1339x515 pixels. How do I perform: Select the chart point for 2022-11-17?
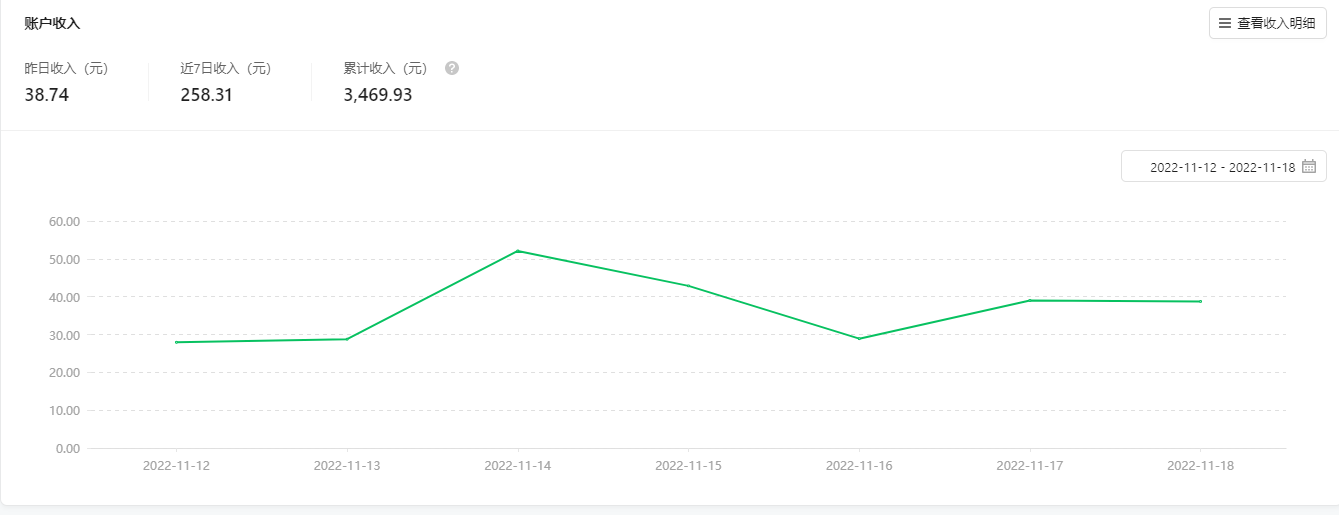[1030, 300]
